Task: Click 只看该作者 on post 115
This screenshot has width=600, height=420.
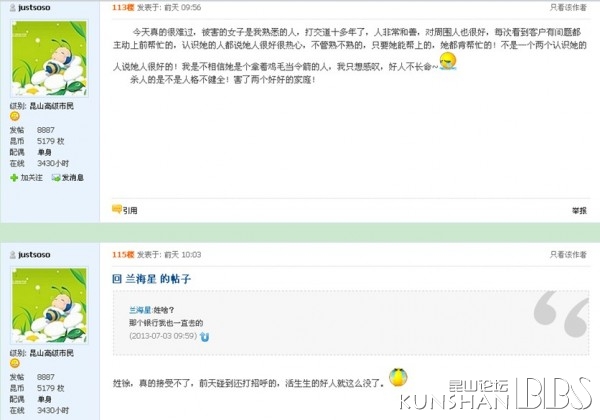Action: pos(568,254)
